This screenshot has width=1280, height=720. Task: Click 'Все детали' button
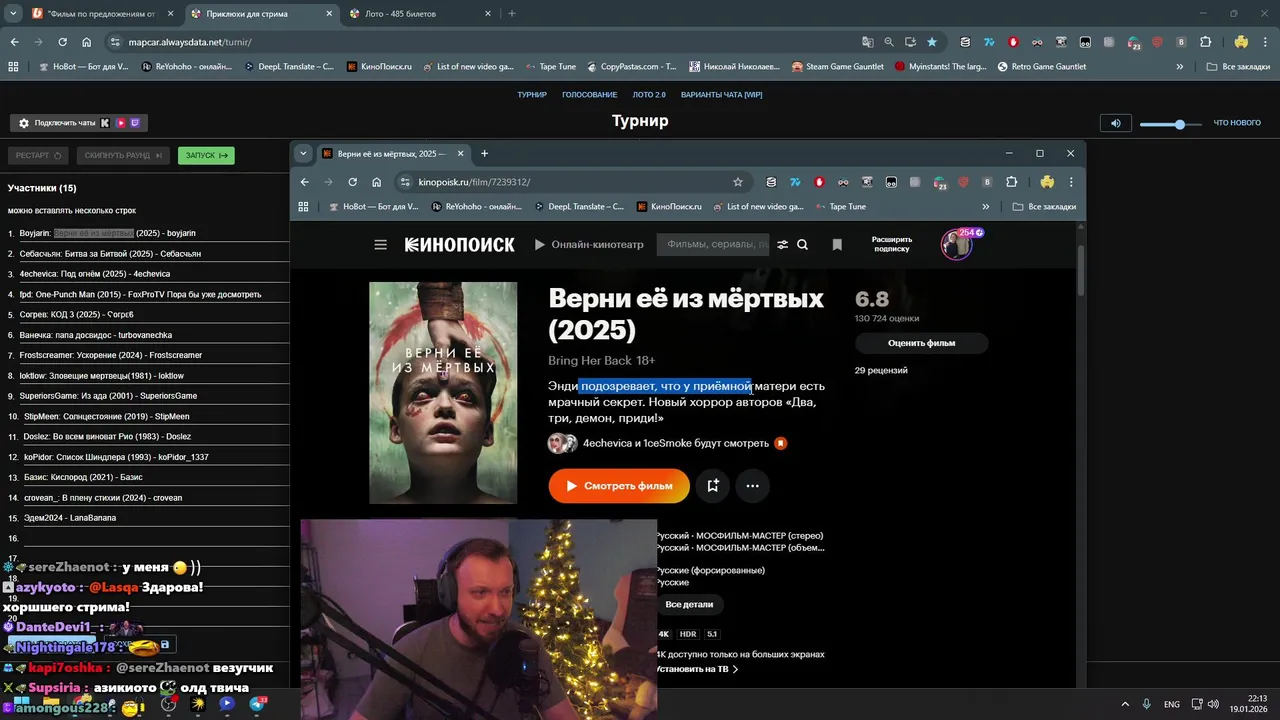pyautogui.click(x=689, y=604)
